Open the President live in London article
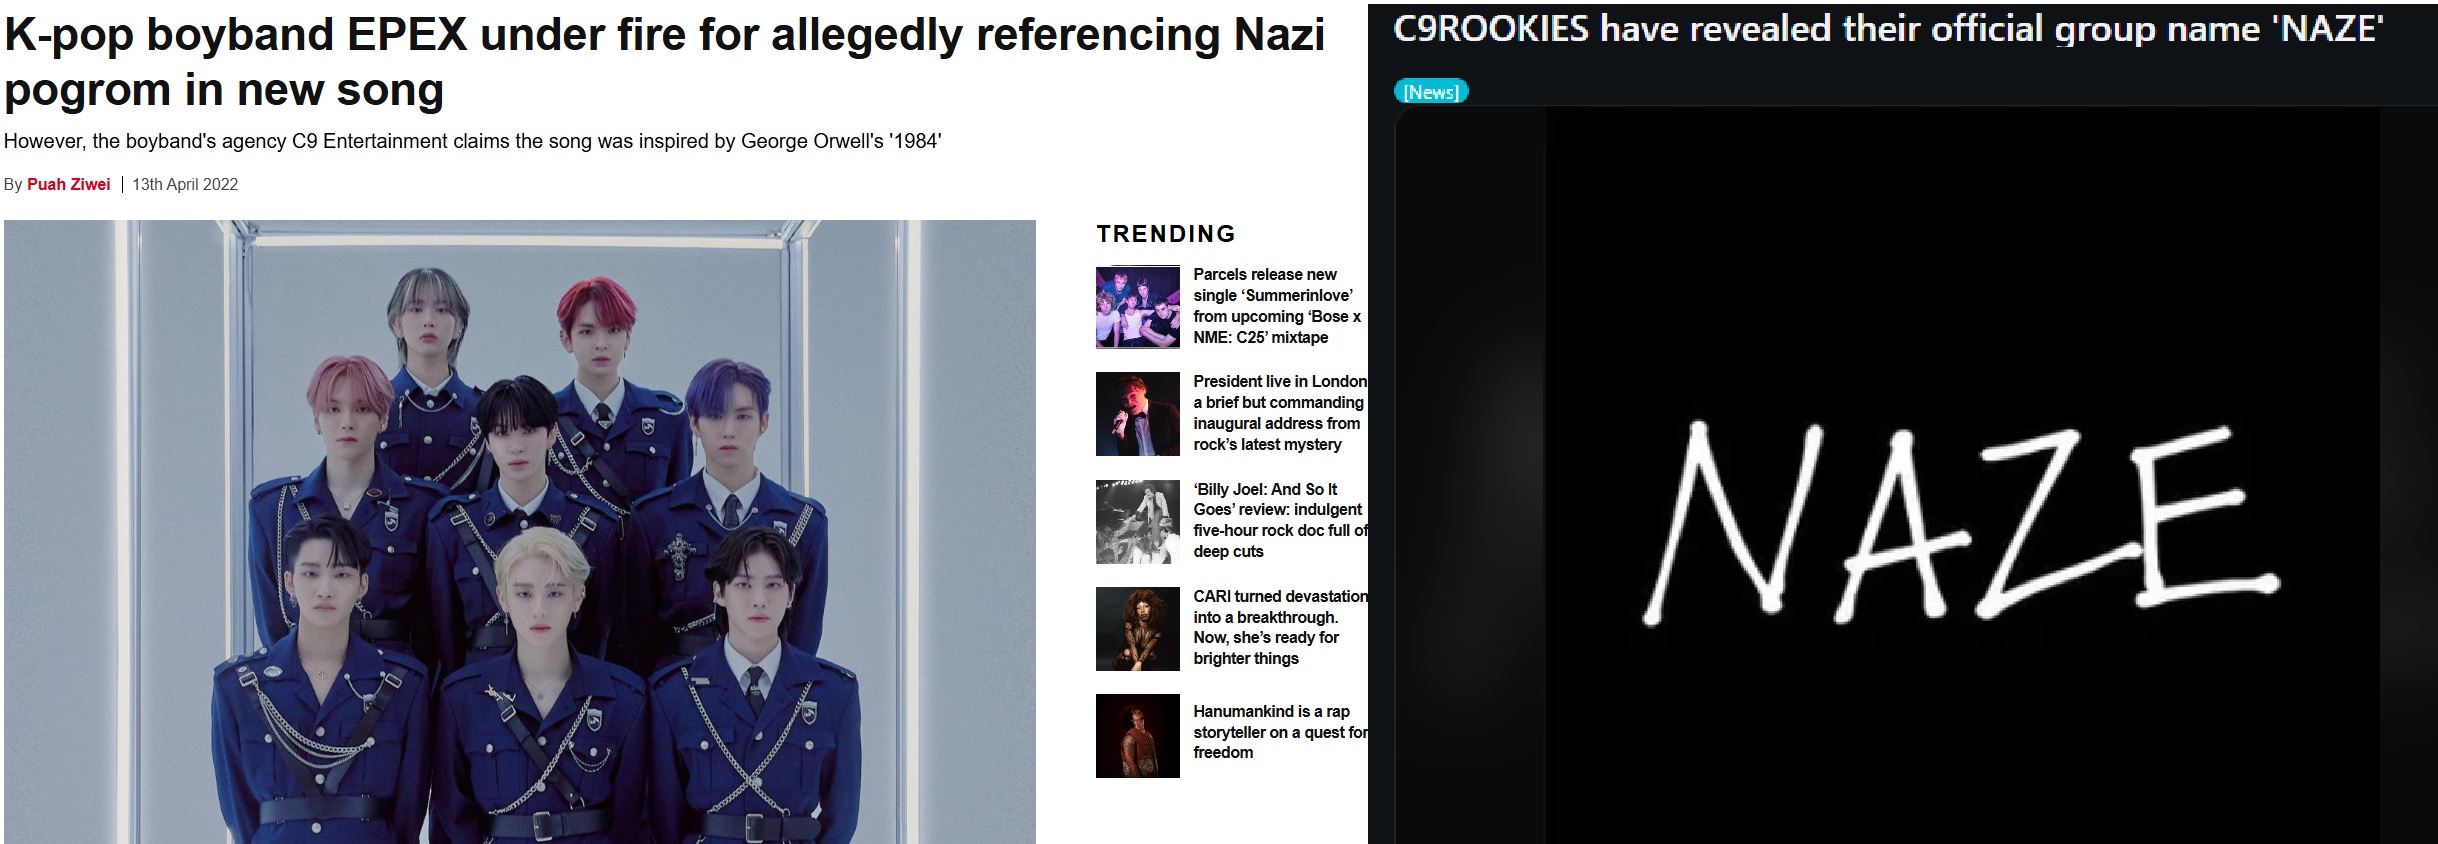The image size is (2438, 844). (x=1279, y=413)
